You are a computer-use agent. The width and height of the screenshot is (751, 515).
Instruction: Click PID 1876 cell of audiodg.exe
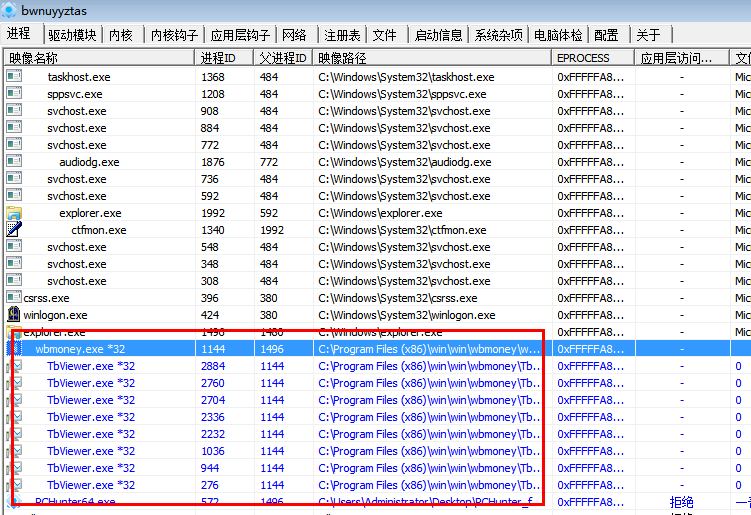click(213, 162)
